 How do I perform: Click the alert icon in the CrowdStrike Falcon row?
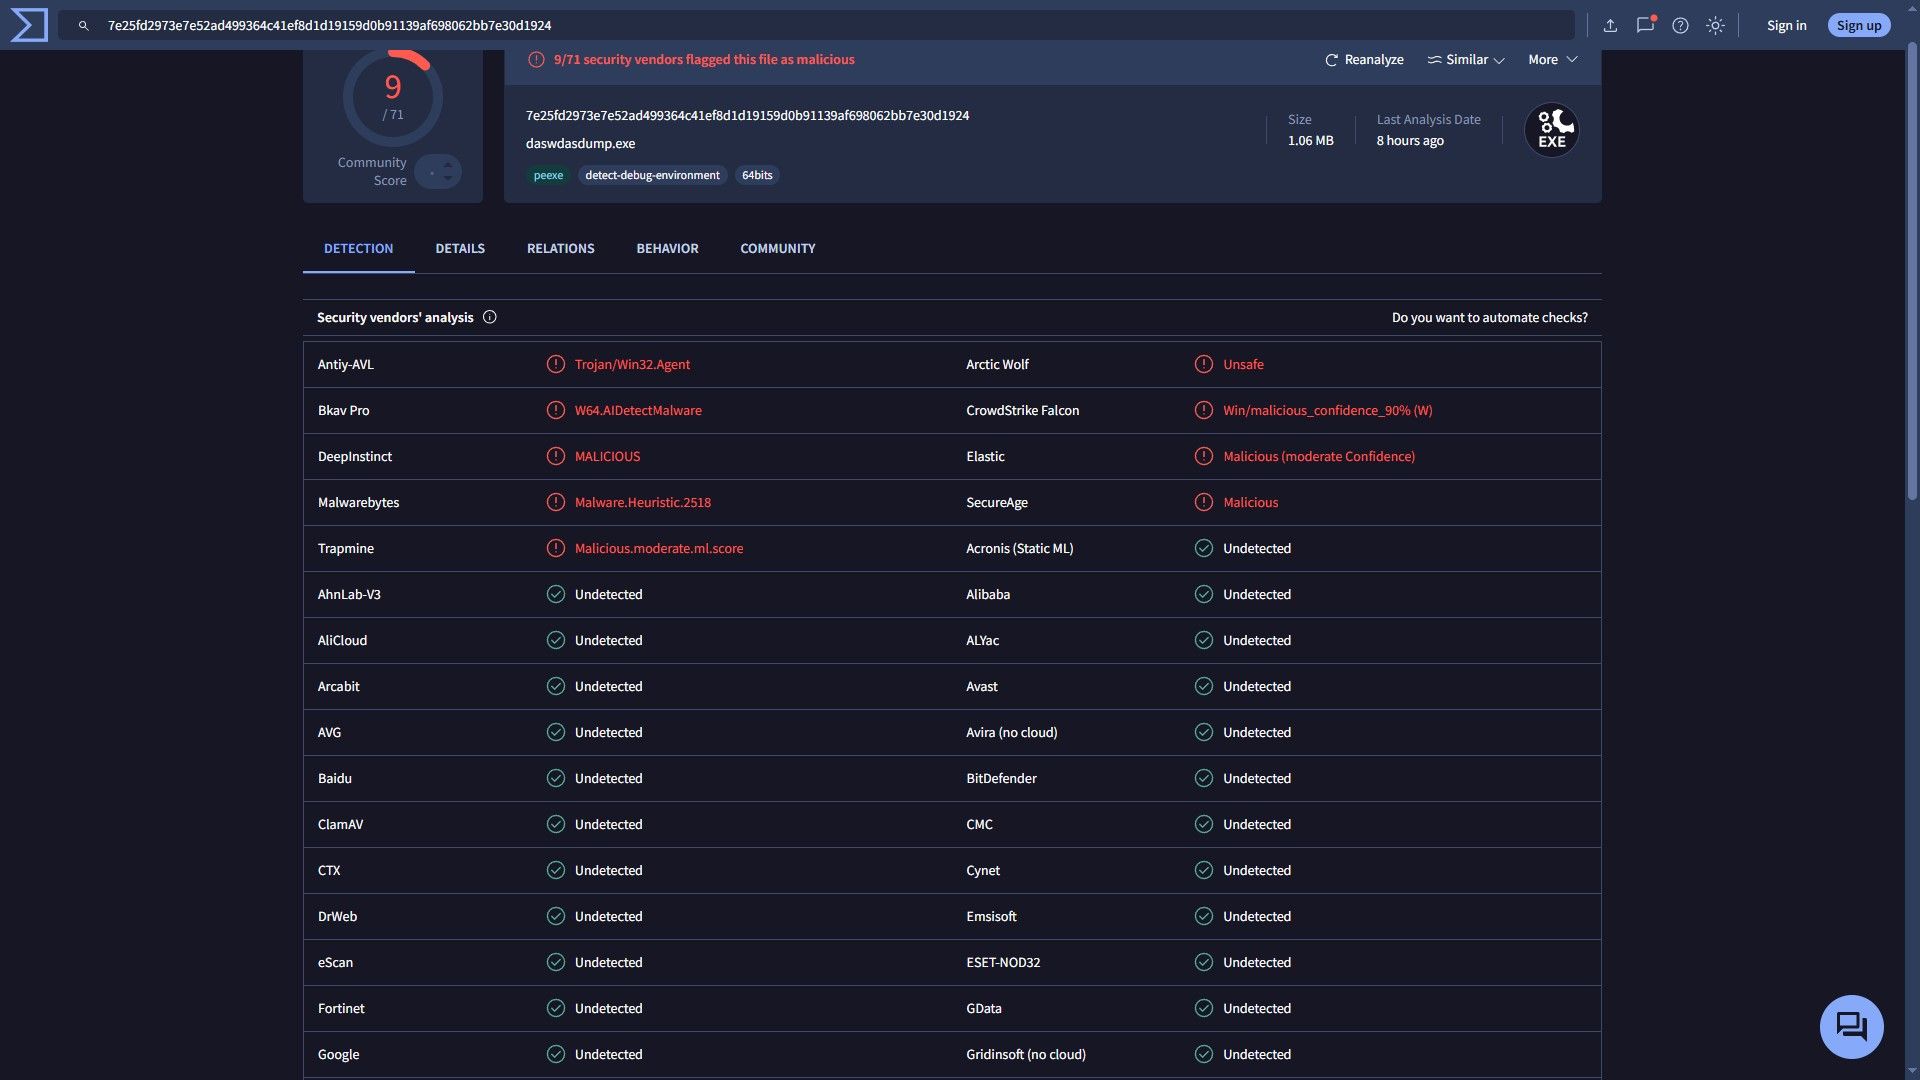click(1204, 410)
